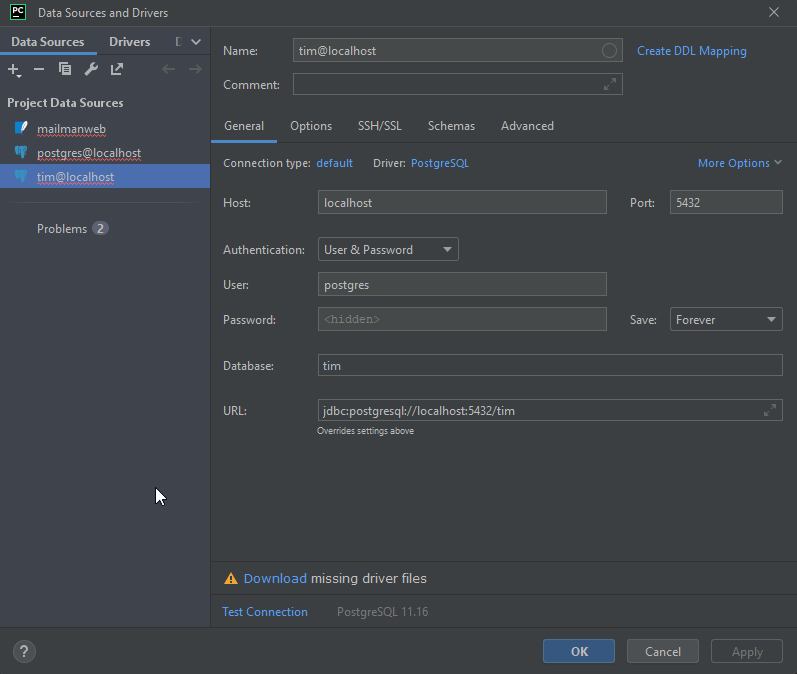Click the make global export icon

tap(117, 69)
